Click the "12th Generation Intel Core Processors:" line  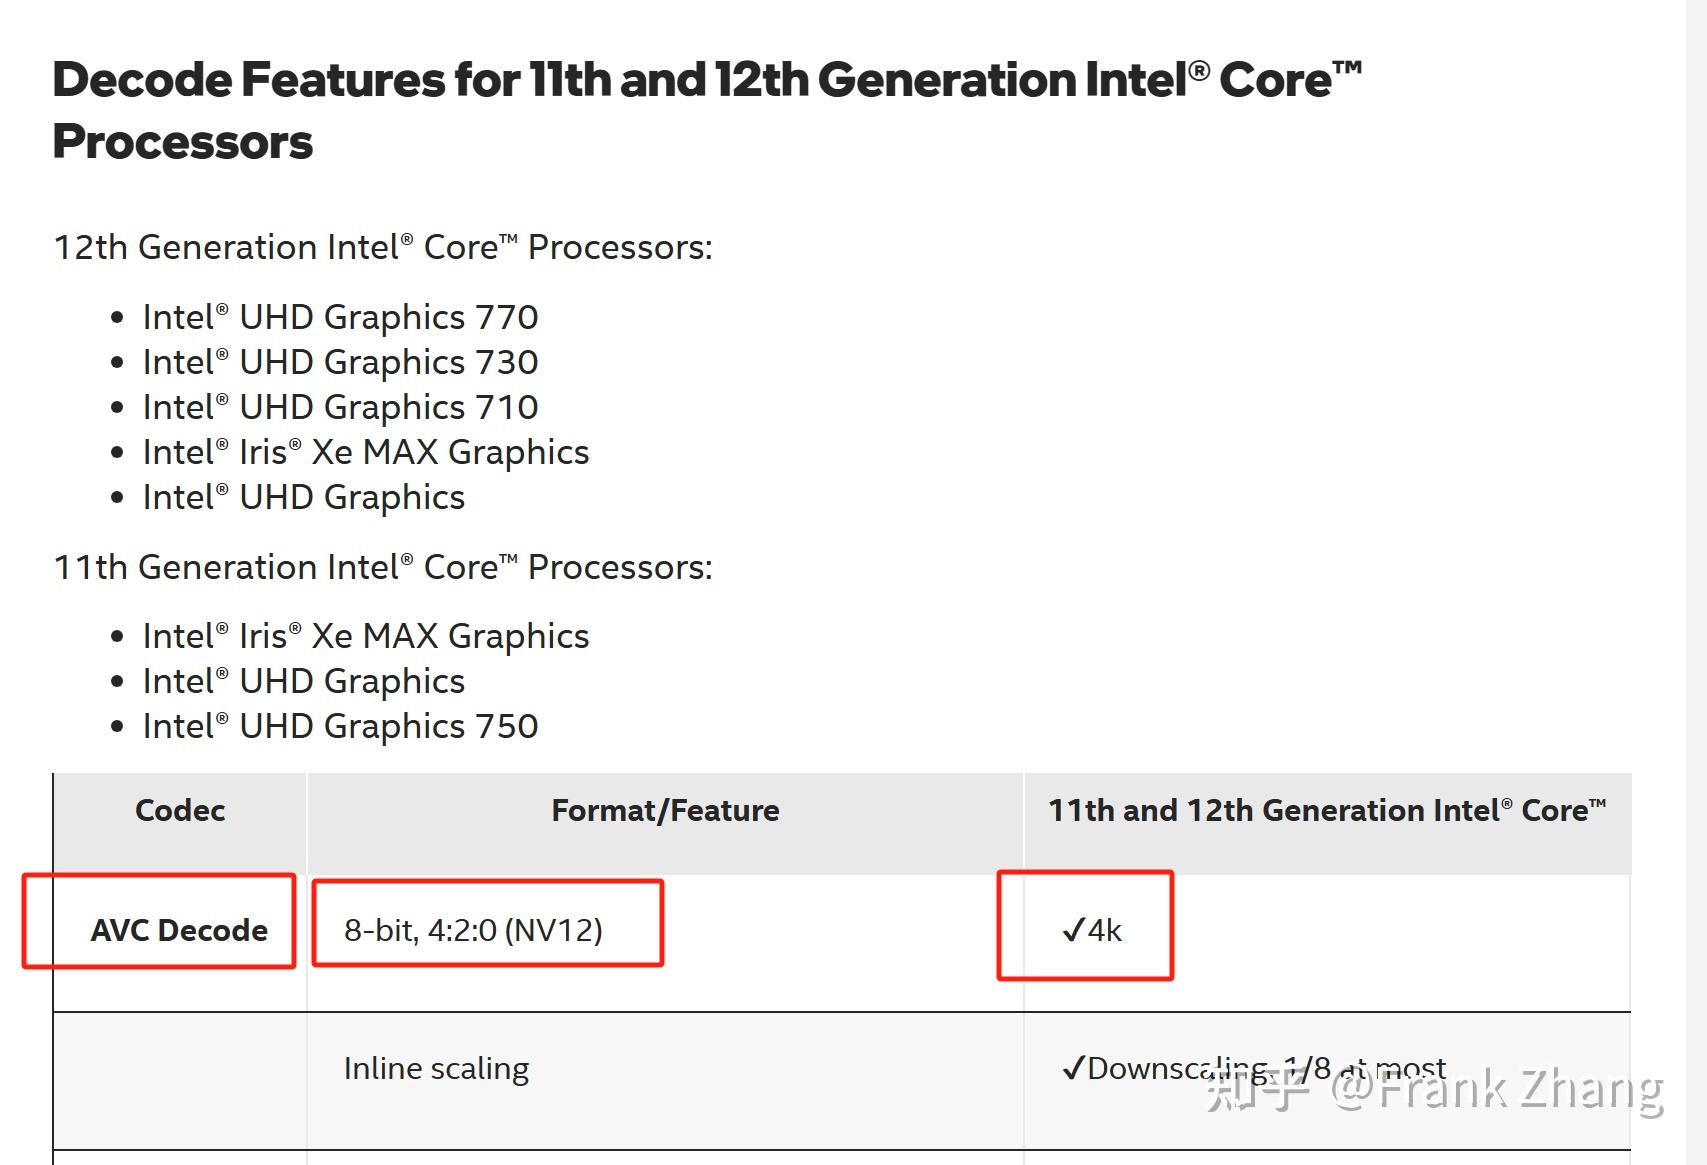pyautogui.click(x=383, y=247)
